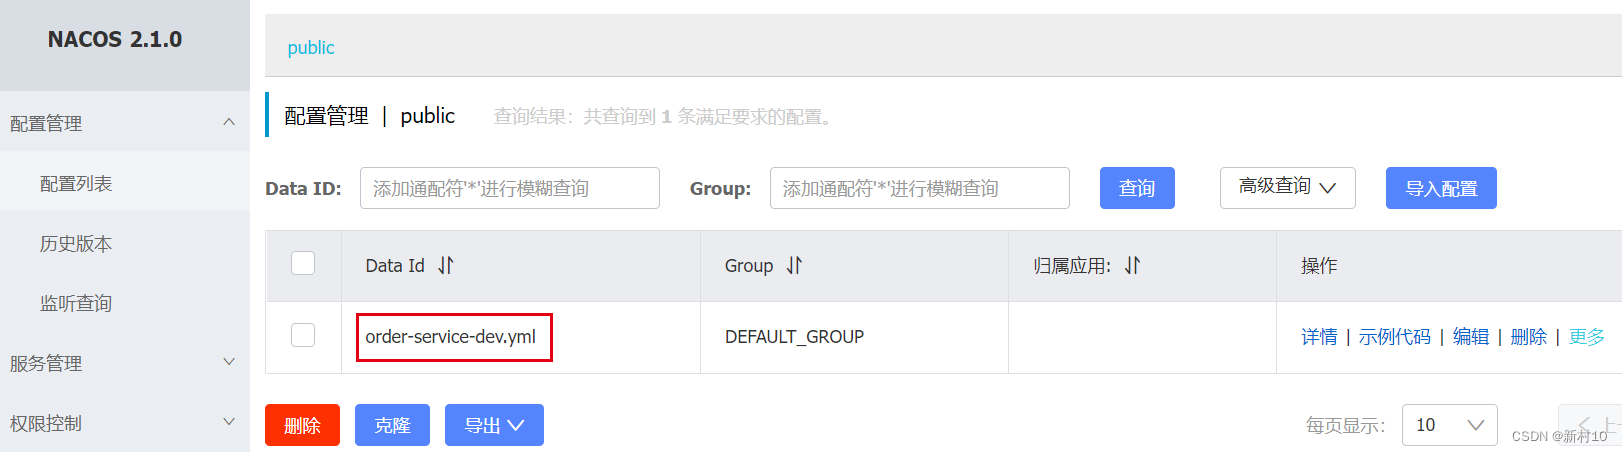Image resolution: width=1622 pixels, height=452 pixels.
Task: Expand the 服务管理 sidebar section
Action: [228, 362]
